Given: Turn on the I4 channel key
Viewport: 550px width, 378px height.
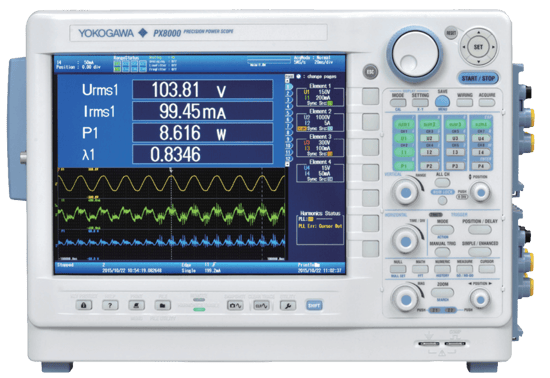Looking at the screenshot, I should [481, 152].
